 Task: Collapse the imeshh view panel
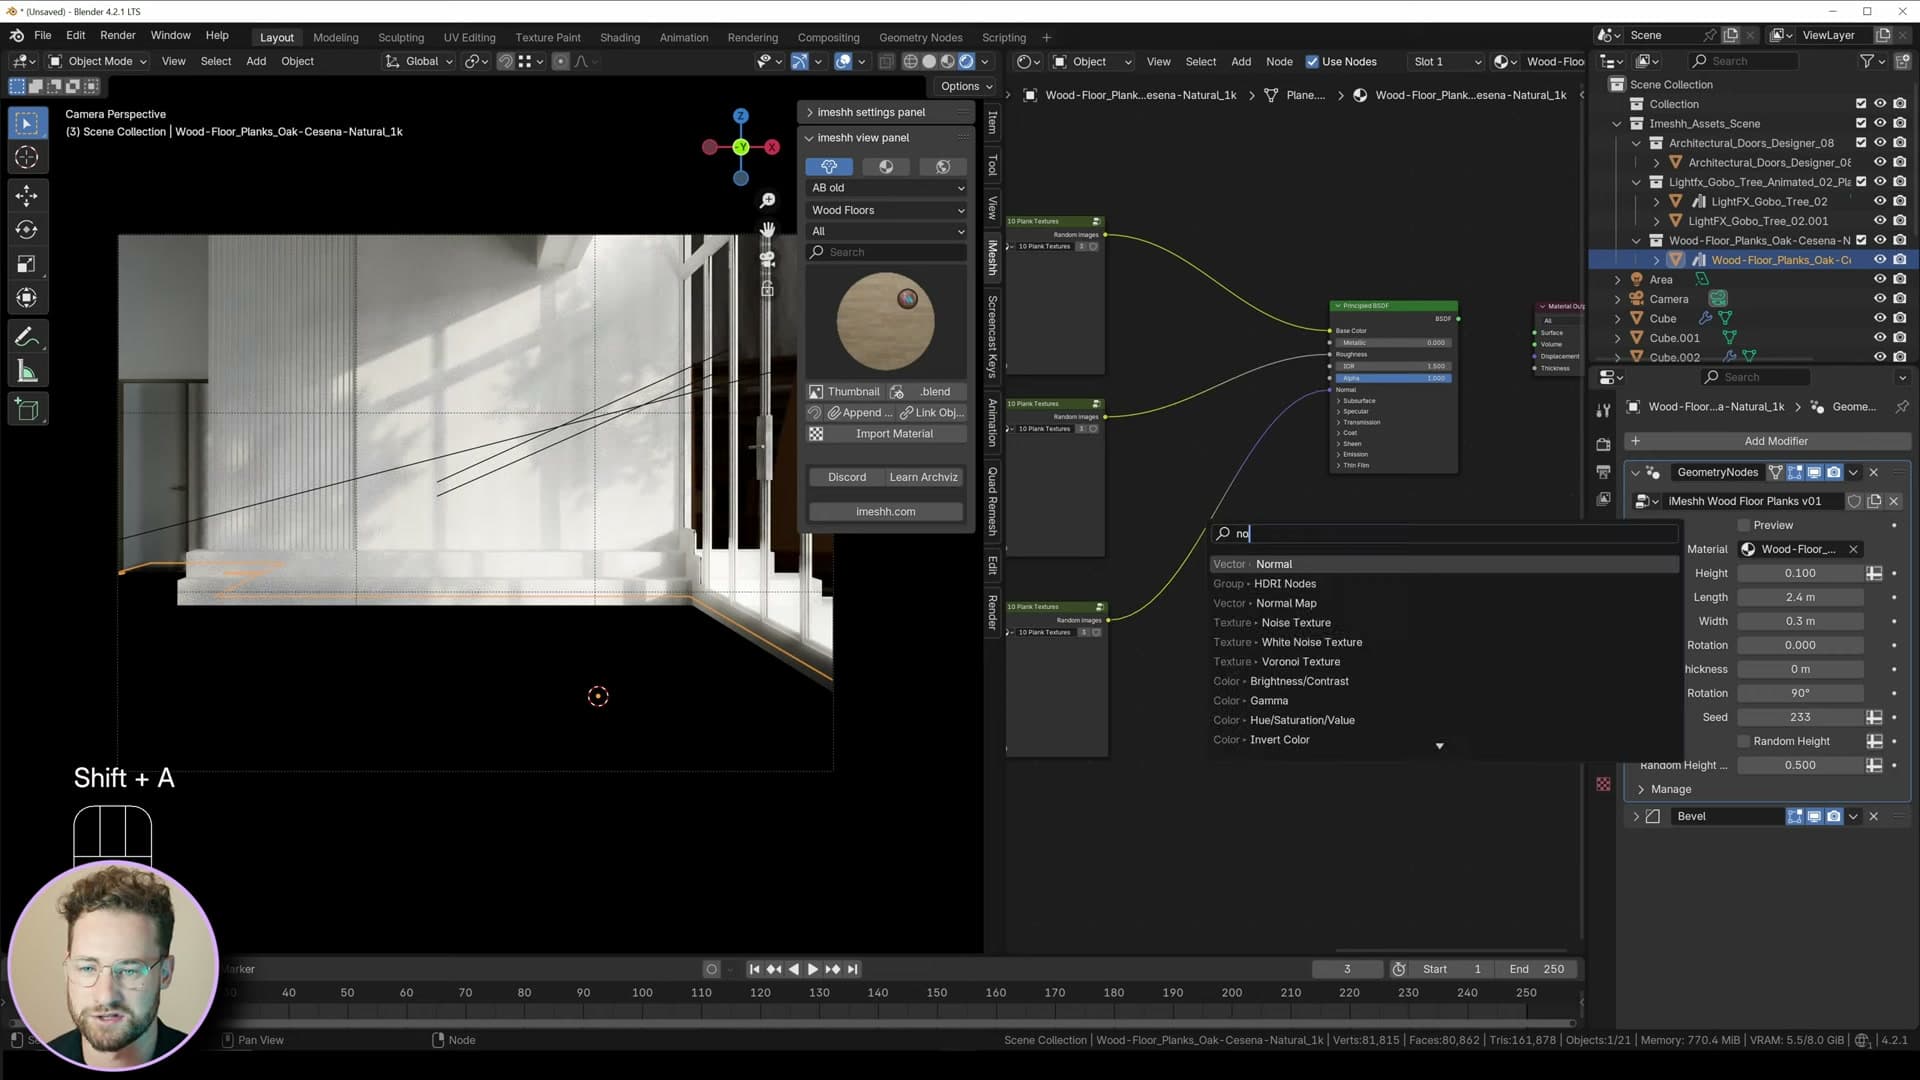pyautogui.click(x=809, y=138)
